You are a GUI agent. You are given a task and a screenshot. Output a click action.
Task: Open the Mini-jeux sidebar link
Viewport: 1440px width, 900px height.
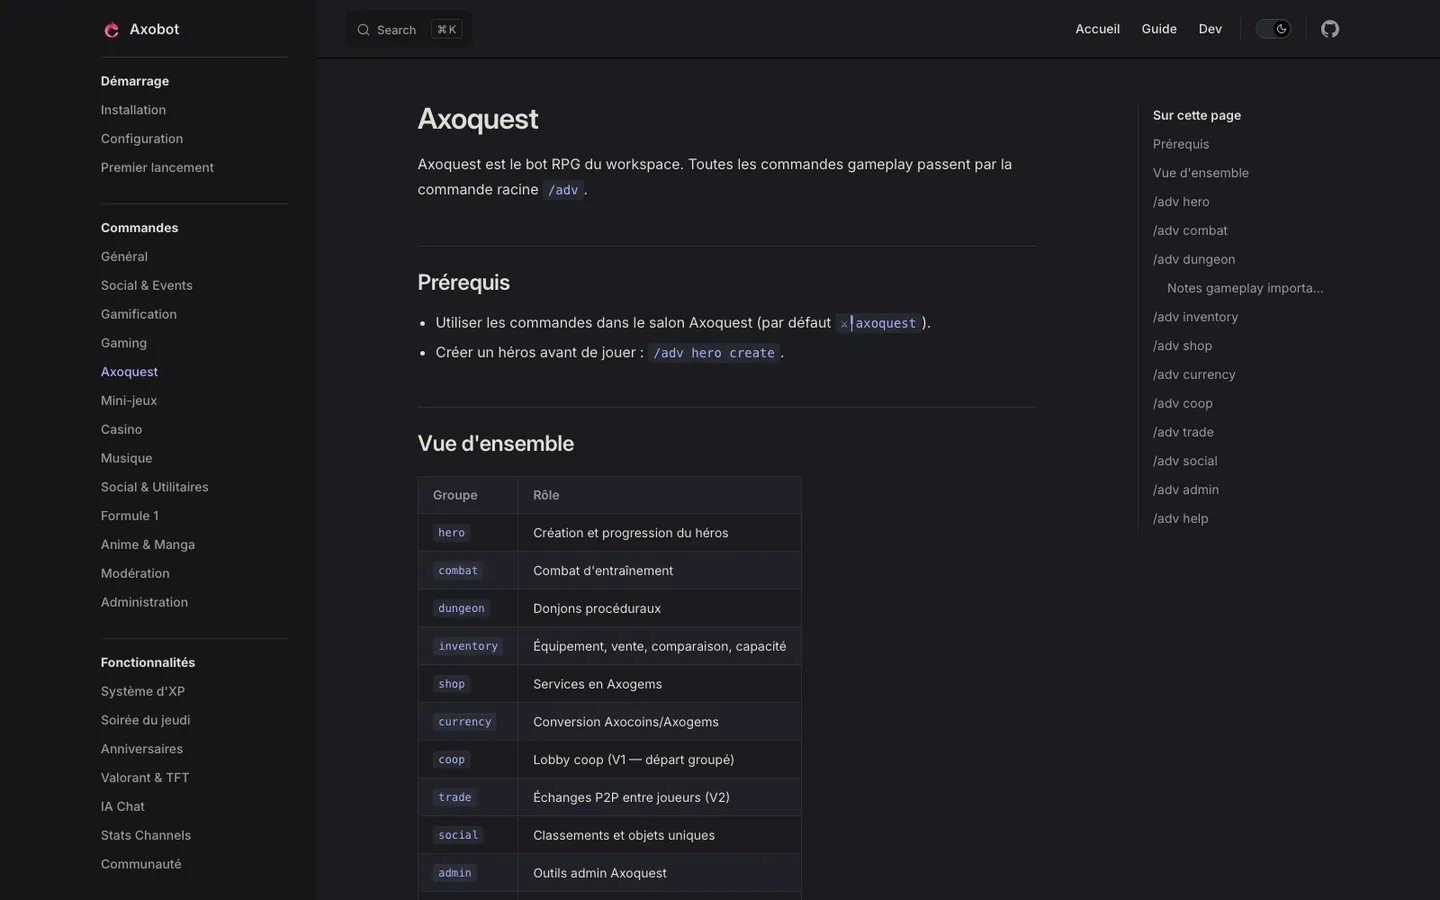coord(129,401)
